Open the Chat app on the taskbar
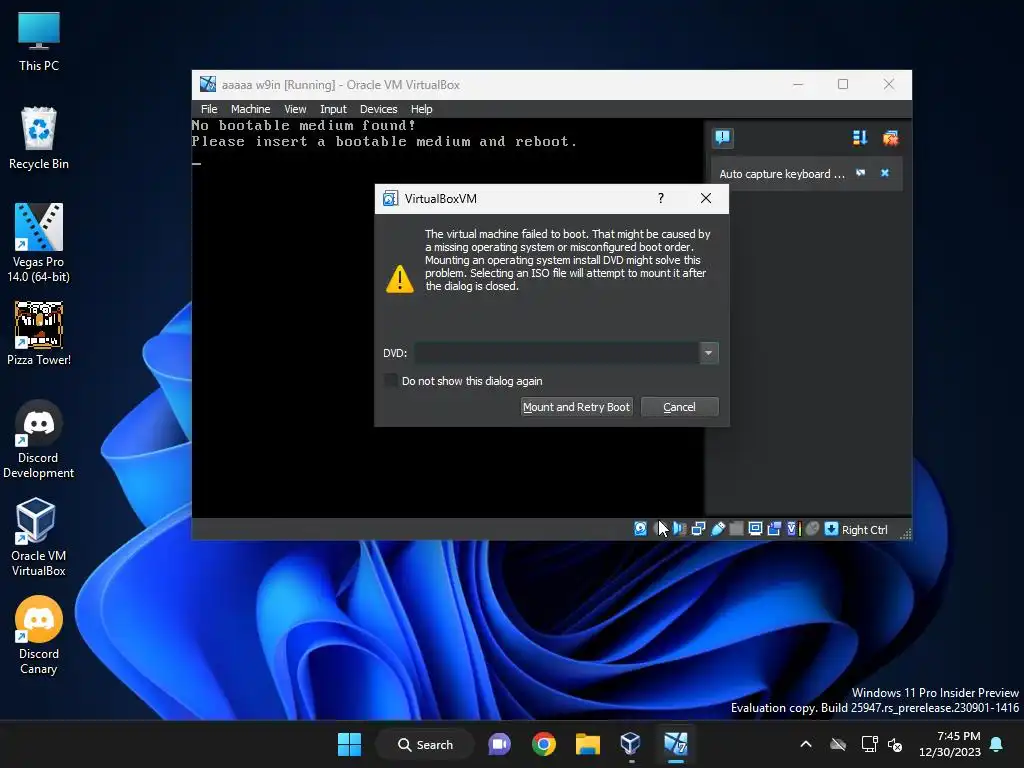This screenshot has width=1024, height=768. pos(500,744)
